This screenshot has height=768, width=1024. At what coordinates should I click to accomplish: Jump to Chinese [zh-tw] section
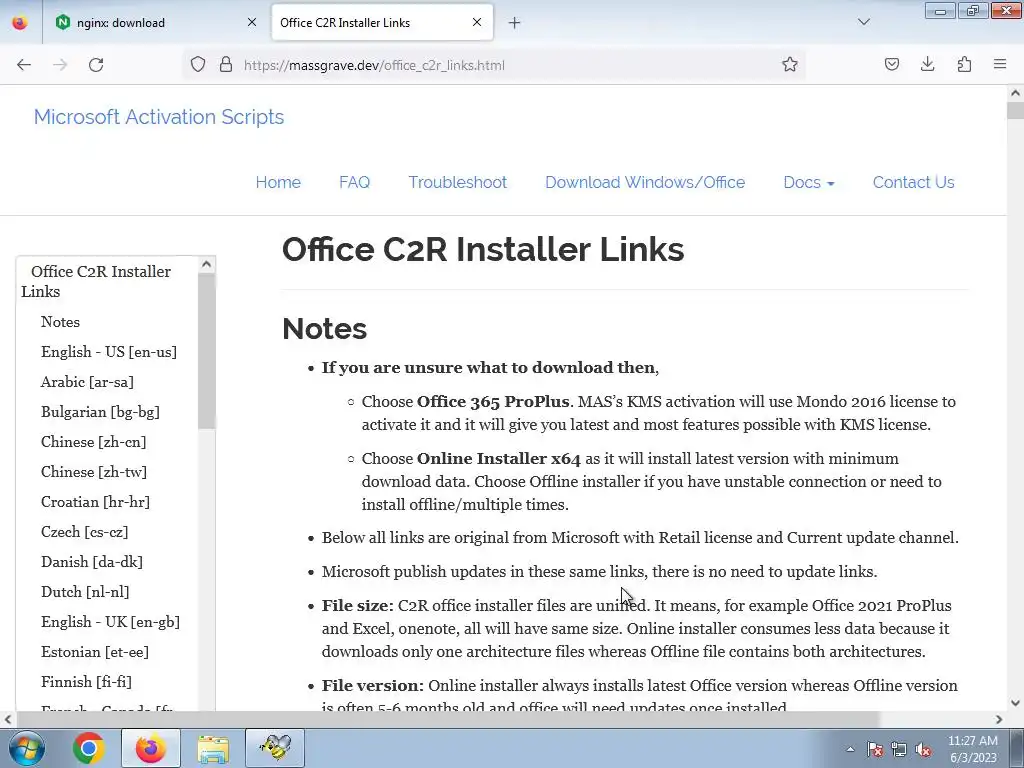click(x=93, y=472)
